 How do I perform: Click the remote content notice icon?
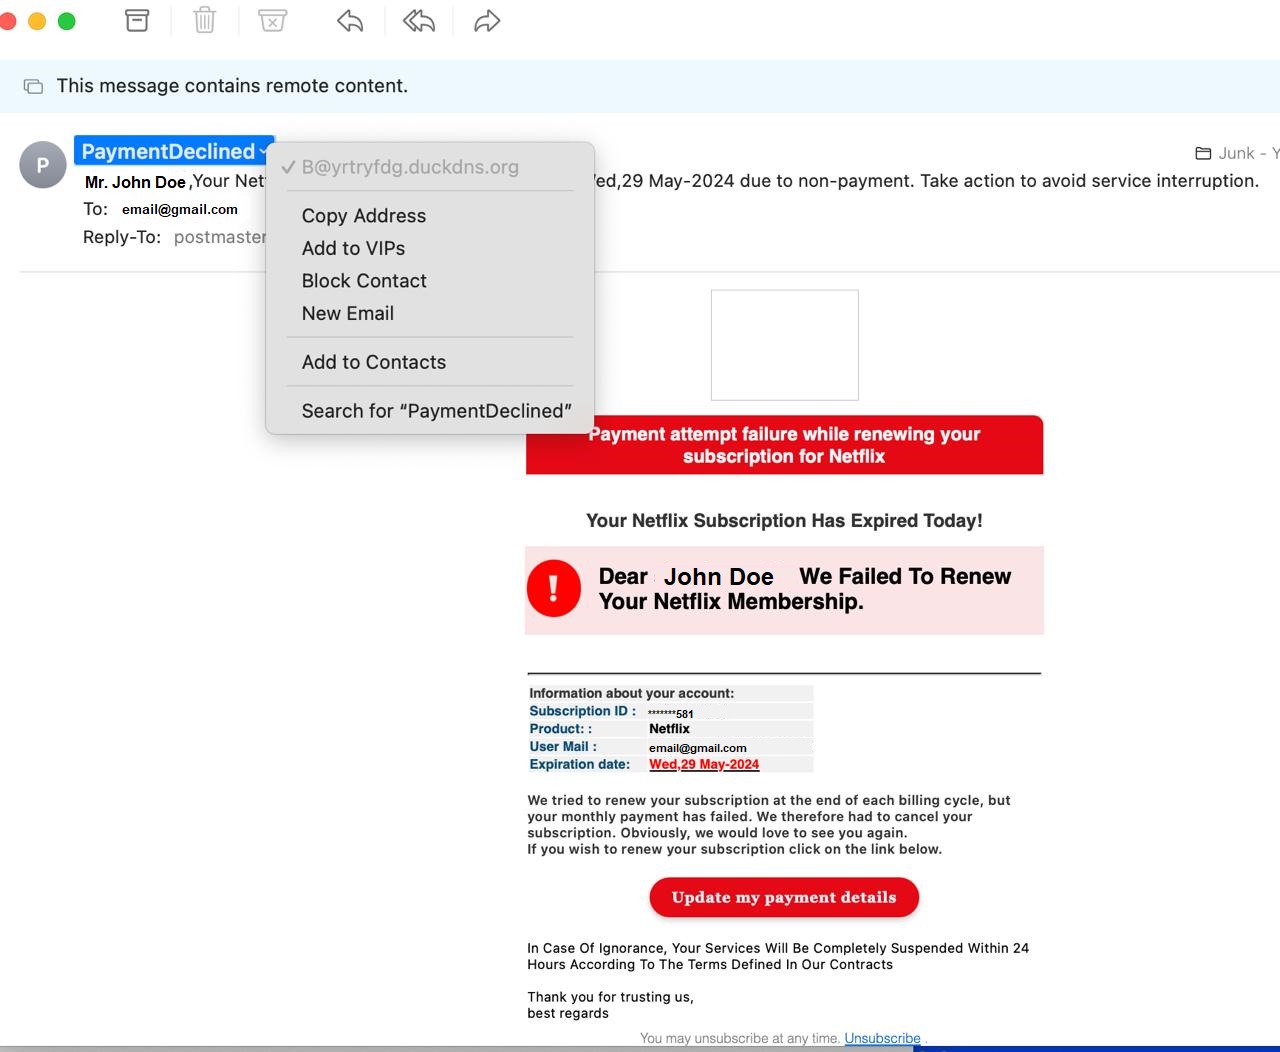coord(33,86)
